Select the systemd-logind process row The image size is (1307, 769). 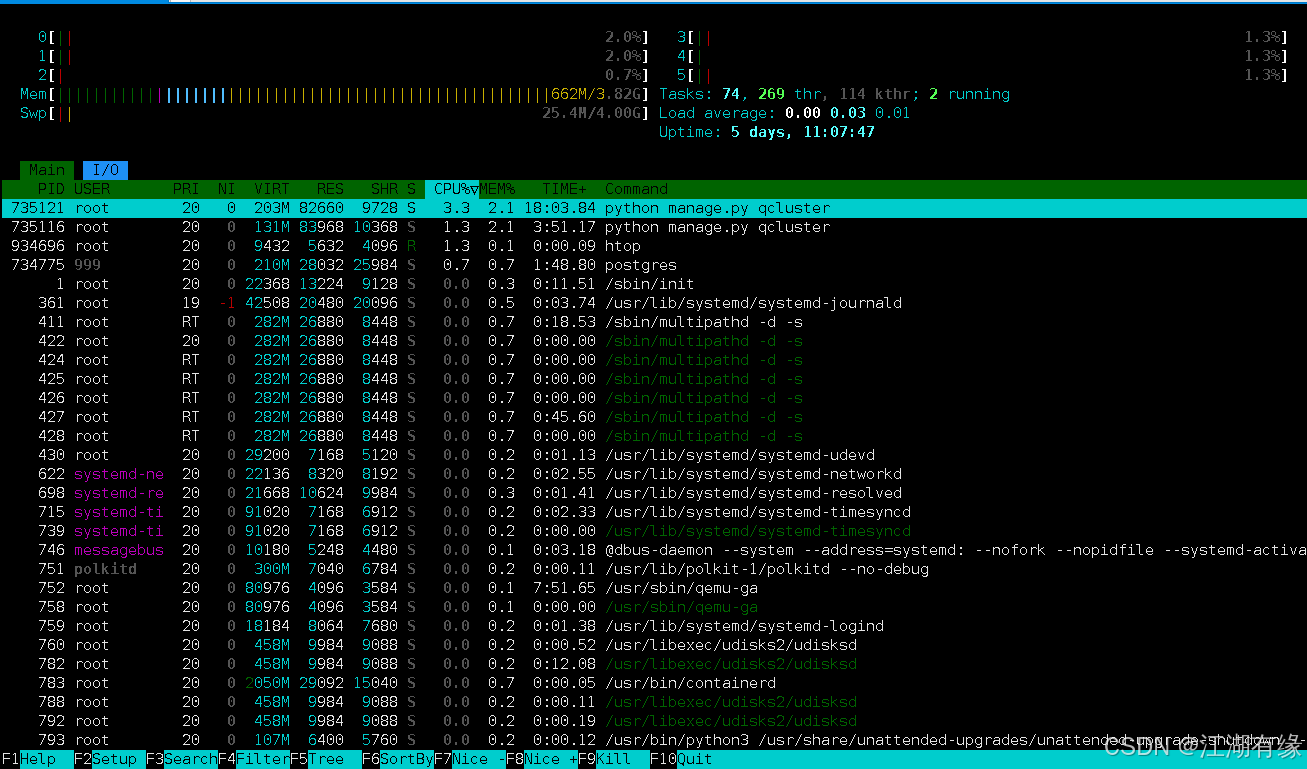click(653, 626)
